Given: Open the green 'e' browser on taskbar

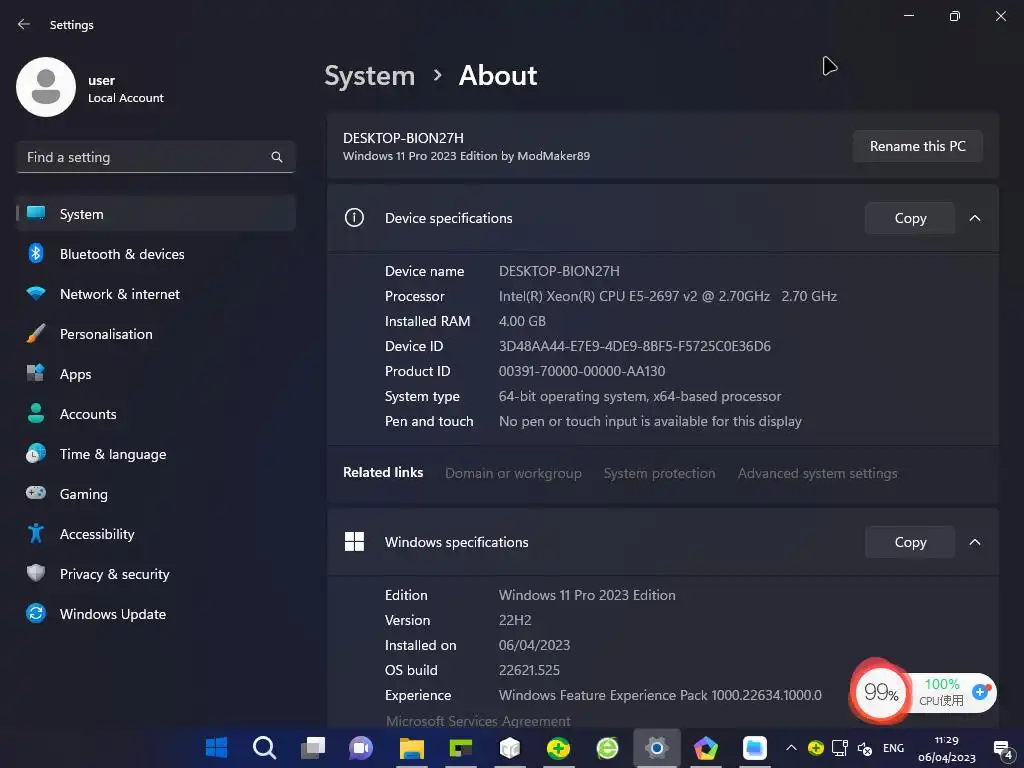Looking at the screenshot, I should coord(607,748).
